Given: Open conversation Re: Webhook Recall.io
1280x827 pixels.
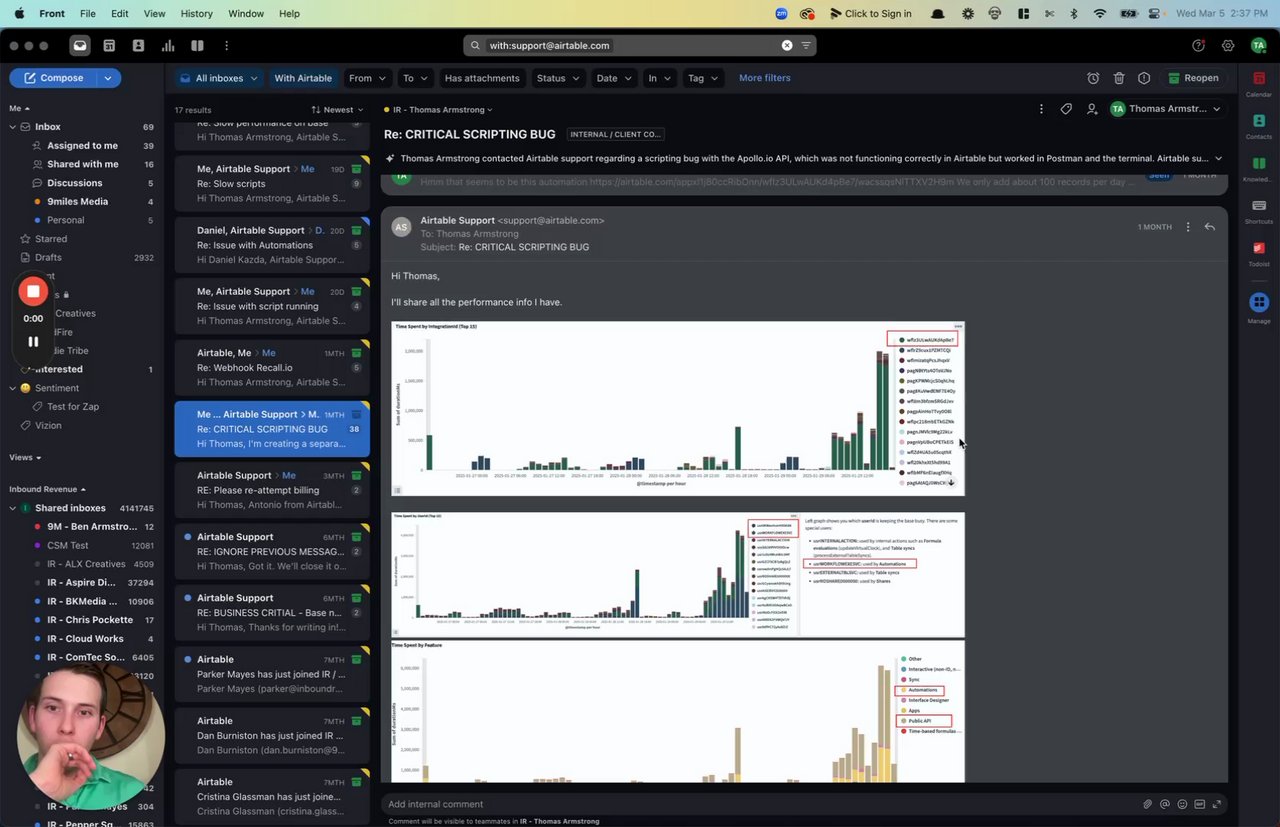Looking at the screenshot, I should 272,367.
